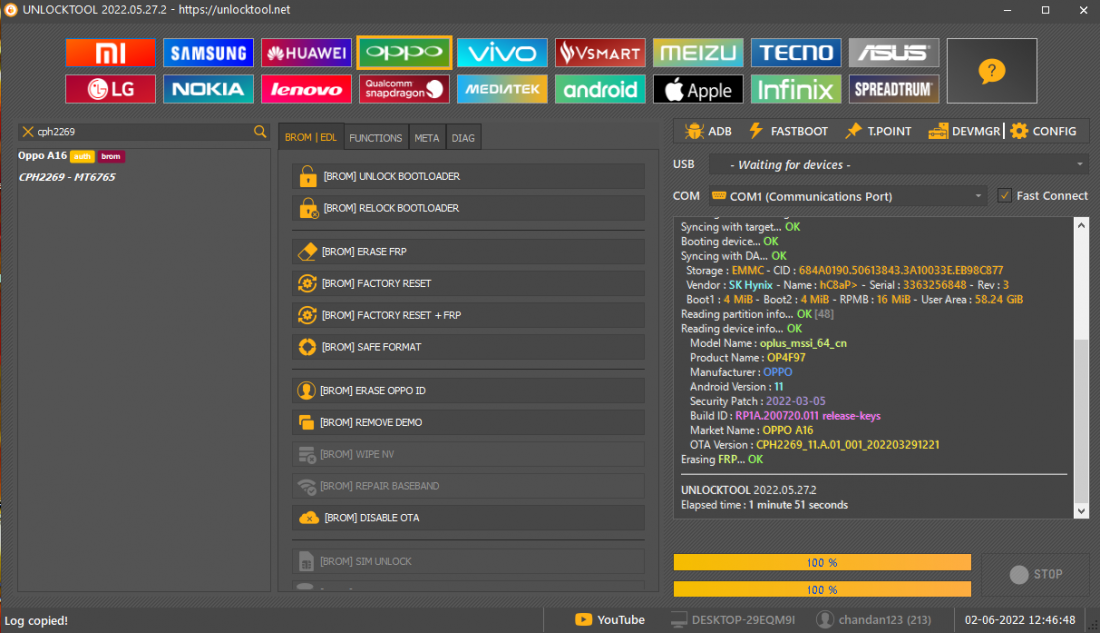1100x633 pixels.
Task: Select the Meizu brand logo
Action: pos(698,53)
